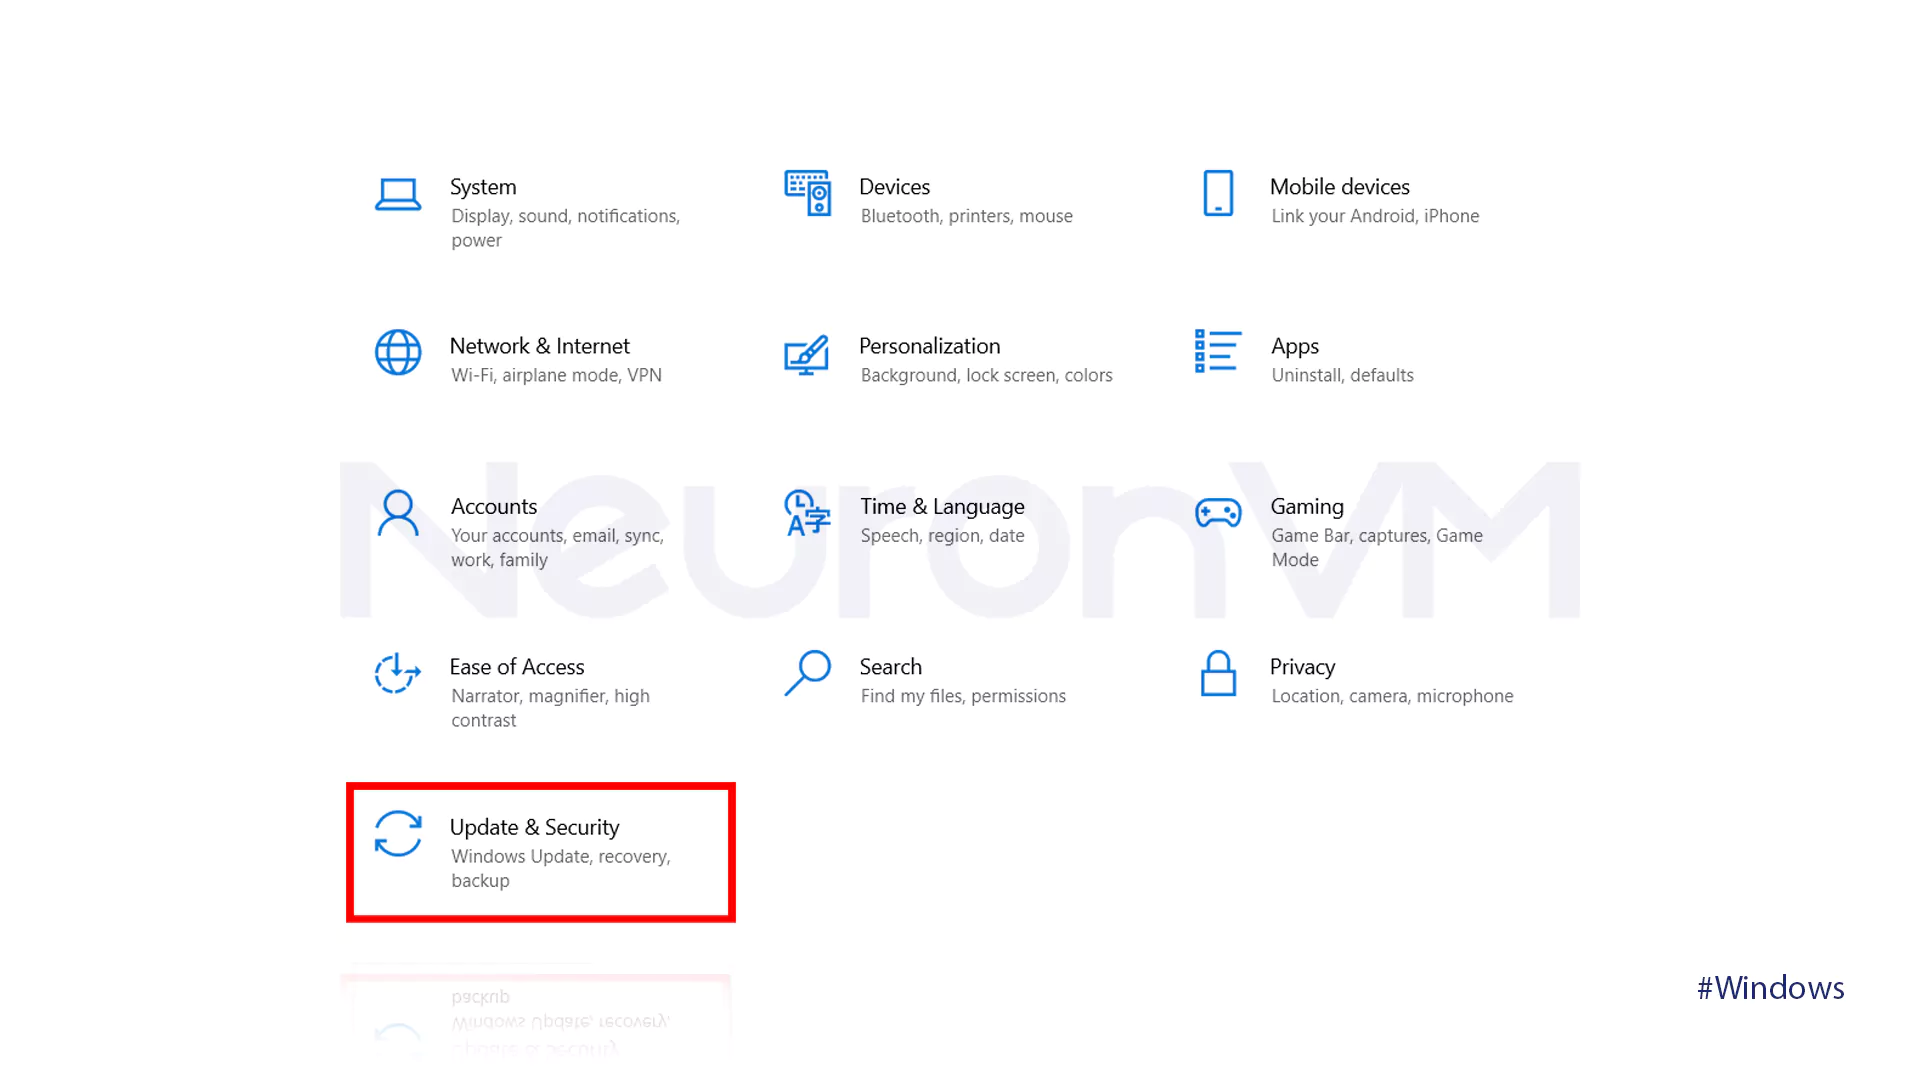Open the System settings title
The width and height of the screenshot is (1920, 1080).
[x=483, y=187]
